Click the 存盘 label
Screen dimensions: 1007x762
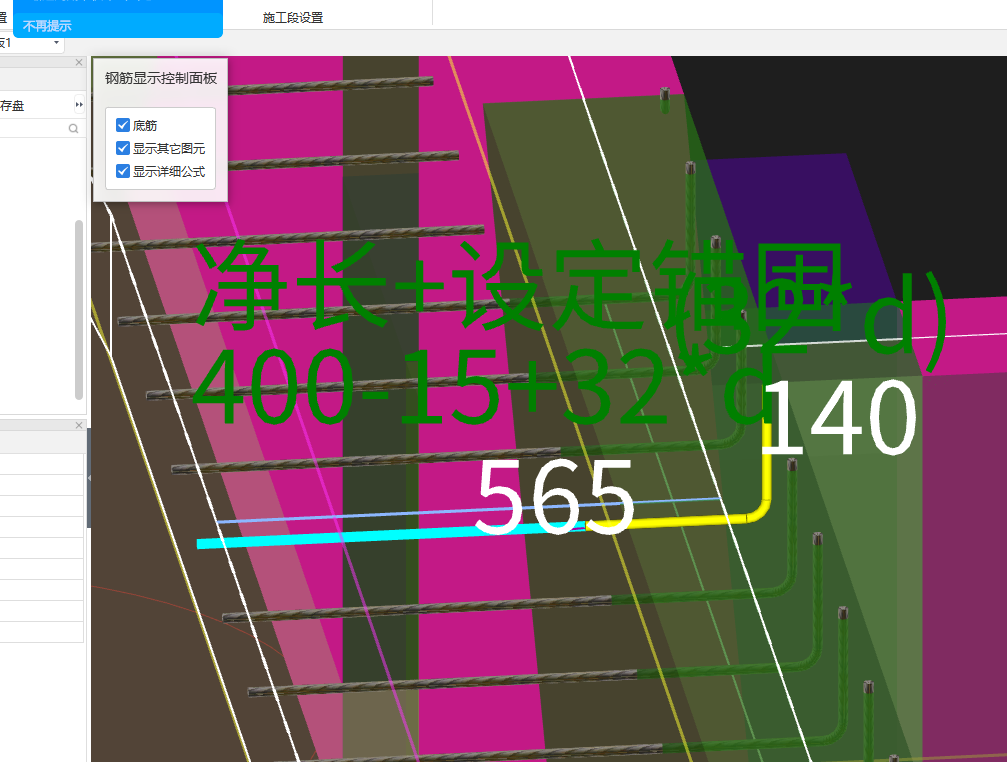(12, 105)
